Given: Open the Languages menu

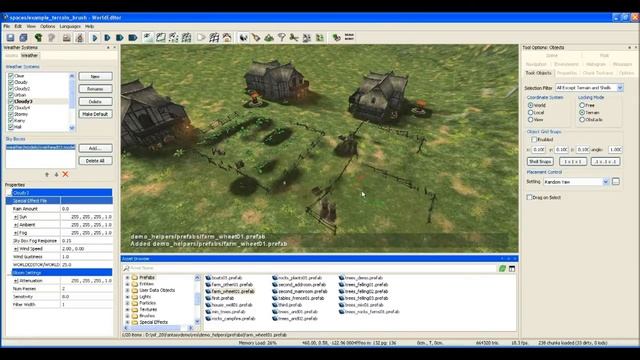Looking at the screenshot, I should pos(70,26).
